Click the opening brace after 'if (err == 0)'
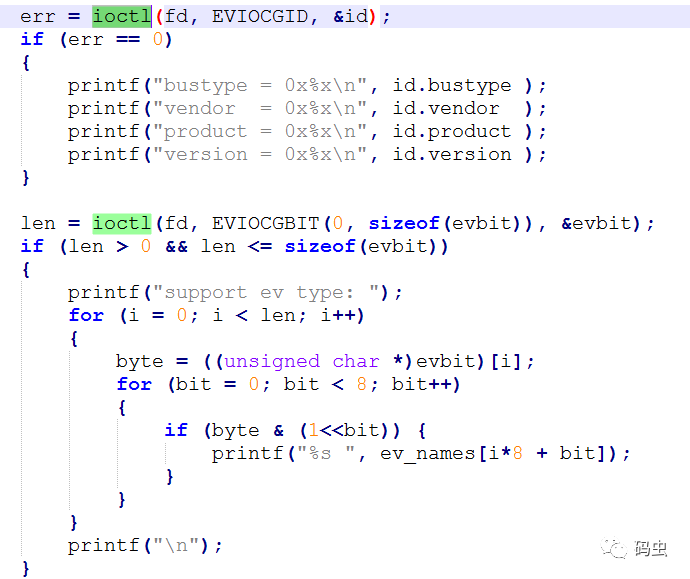The width and height of the screenshot is (690, 579). 26,62
